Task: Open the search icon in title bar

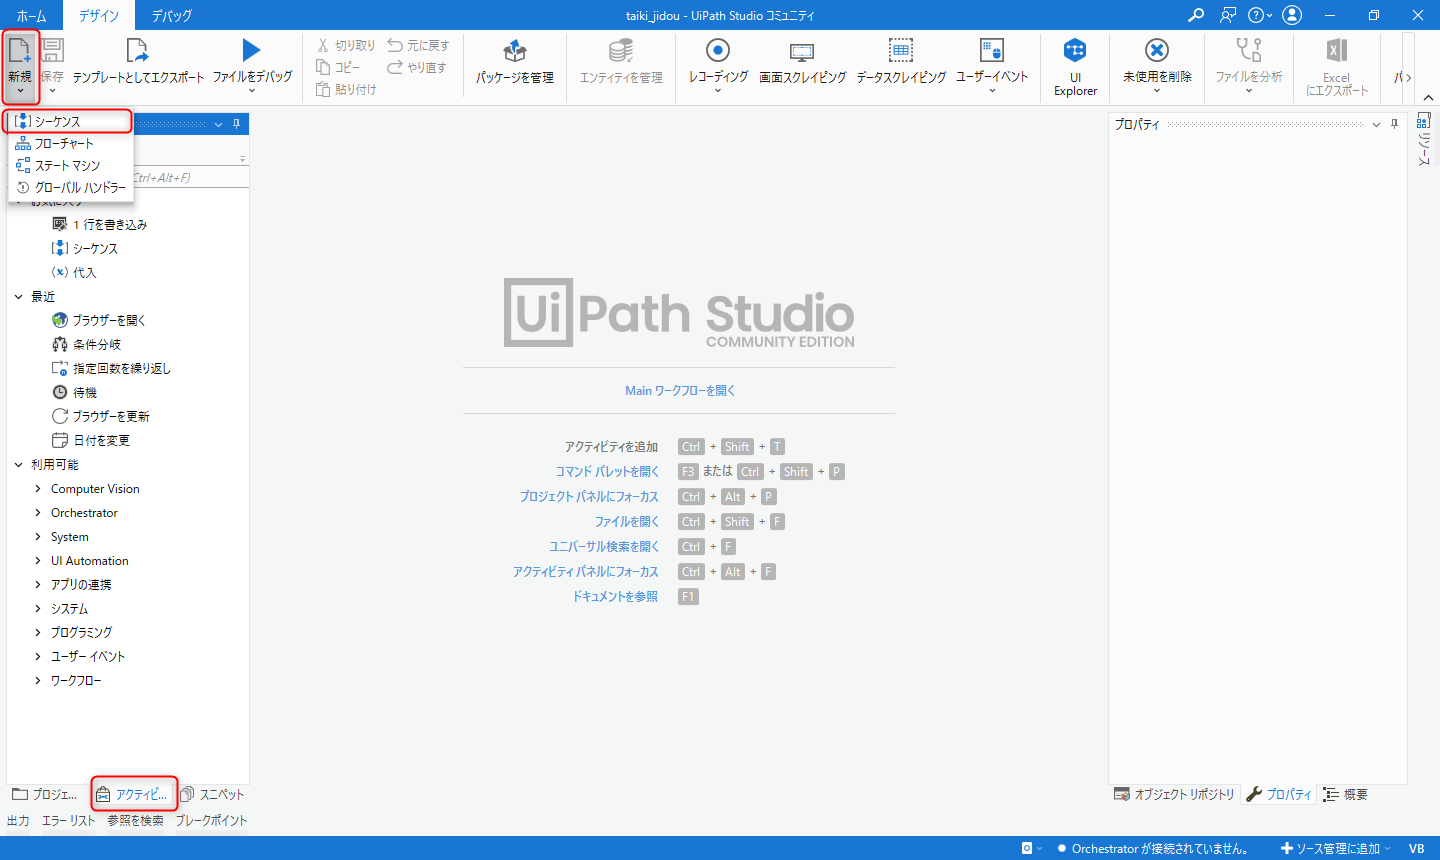Action: tap(1196, 15)
